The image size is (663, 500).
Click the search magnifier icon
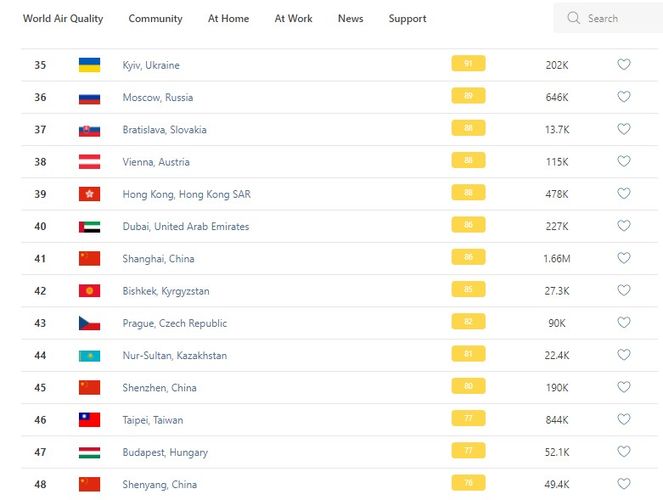[573, 18]
